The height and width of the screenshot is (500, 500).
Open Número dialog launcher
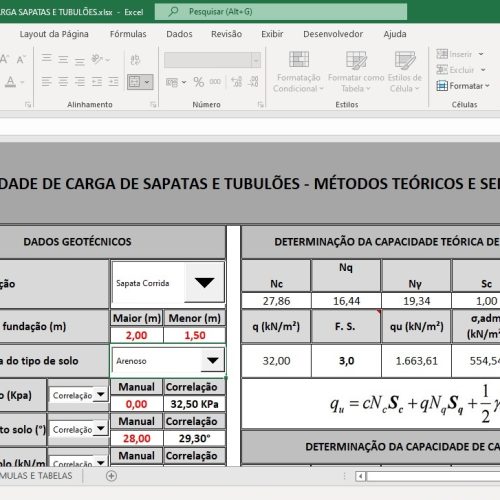(260, 105)
